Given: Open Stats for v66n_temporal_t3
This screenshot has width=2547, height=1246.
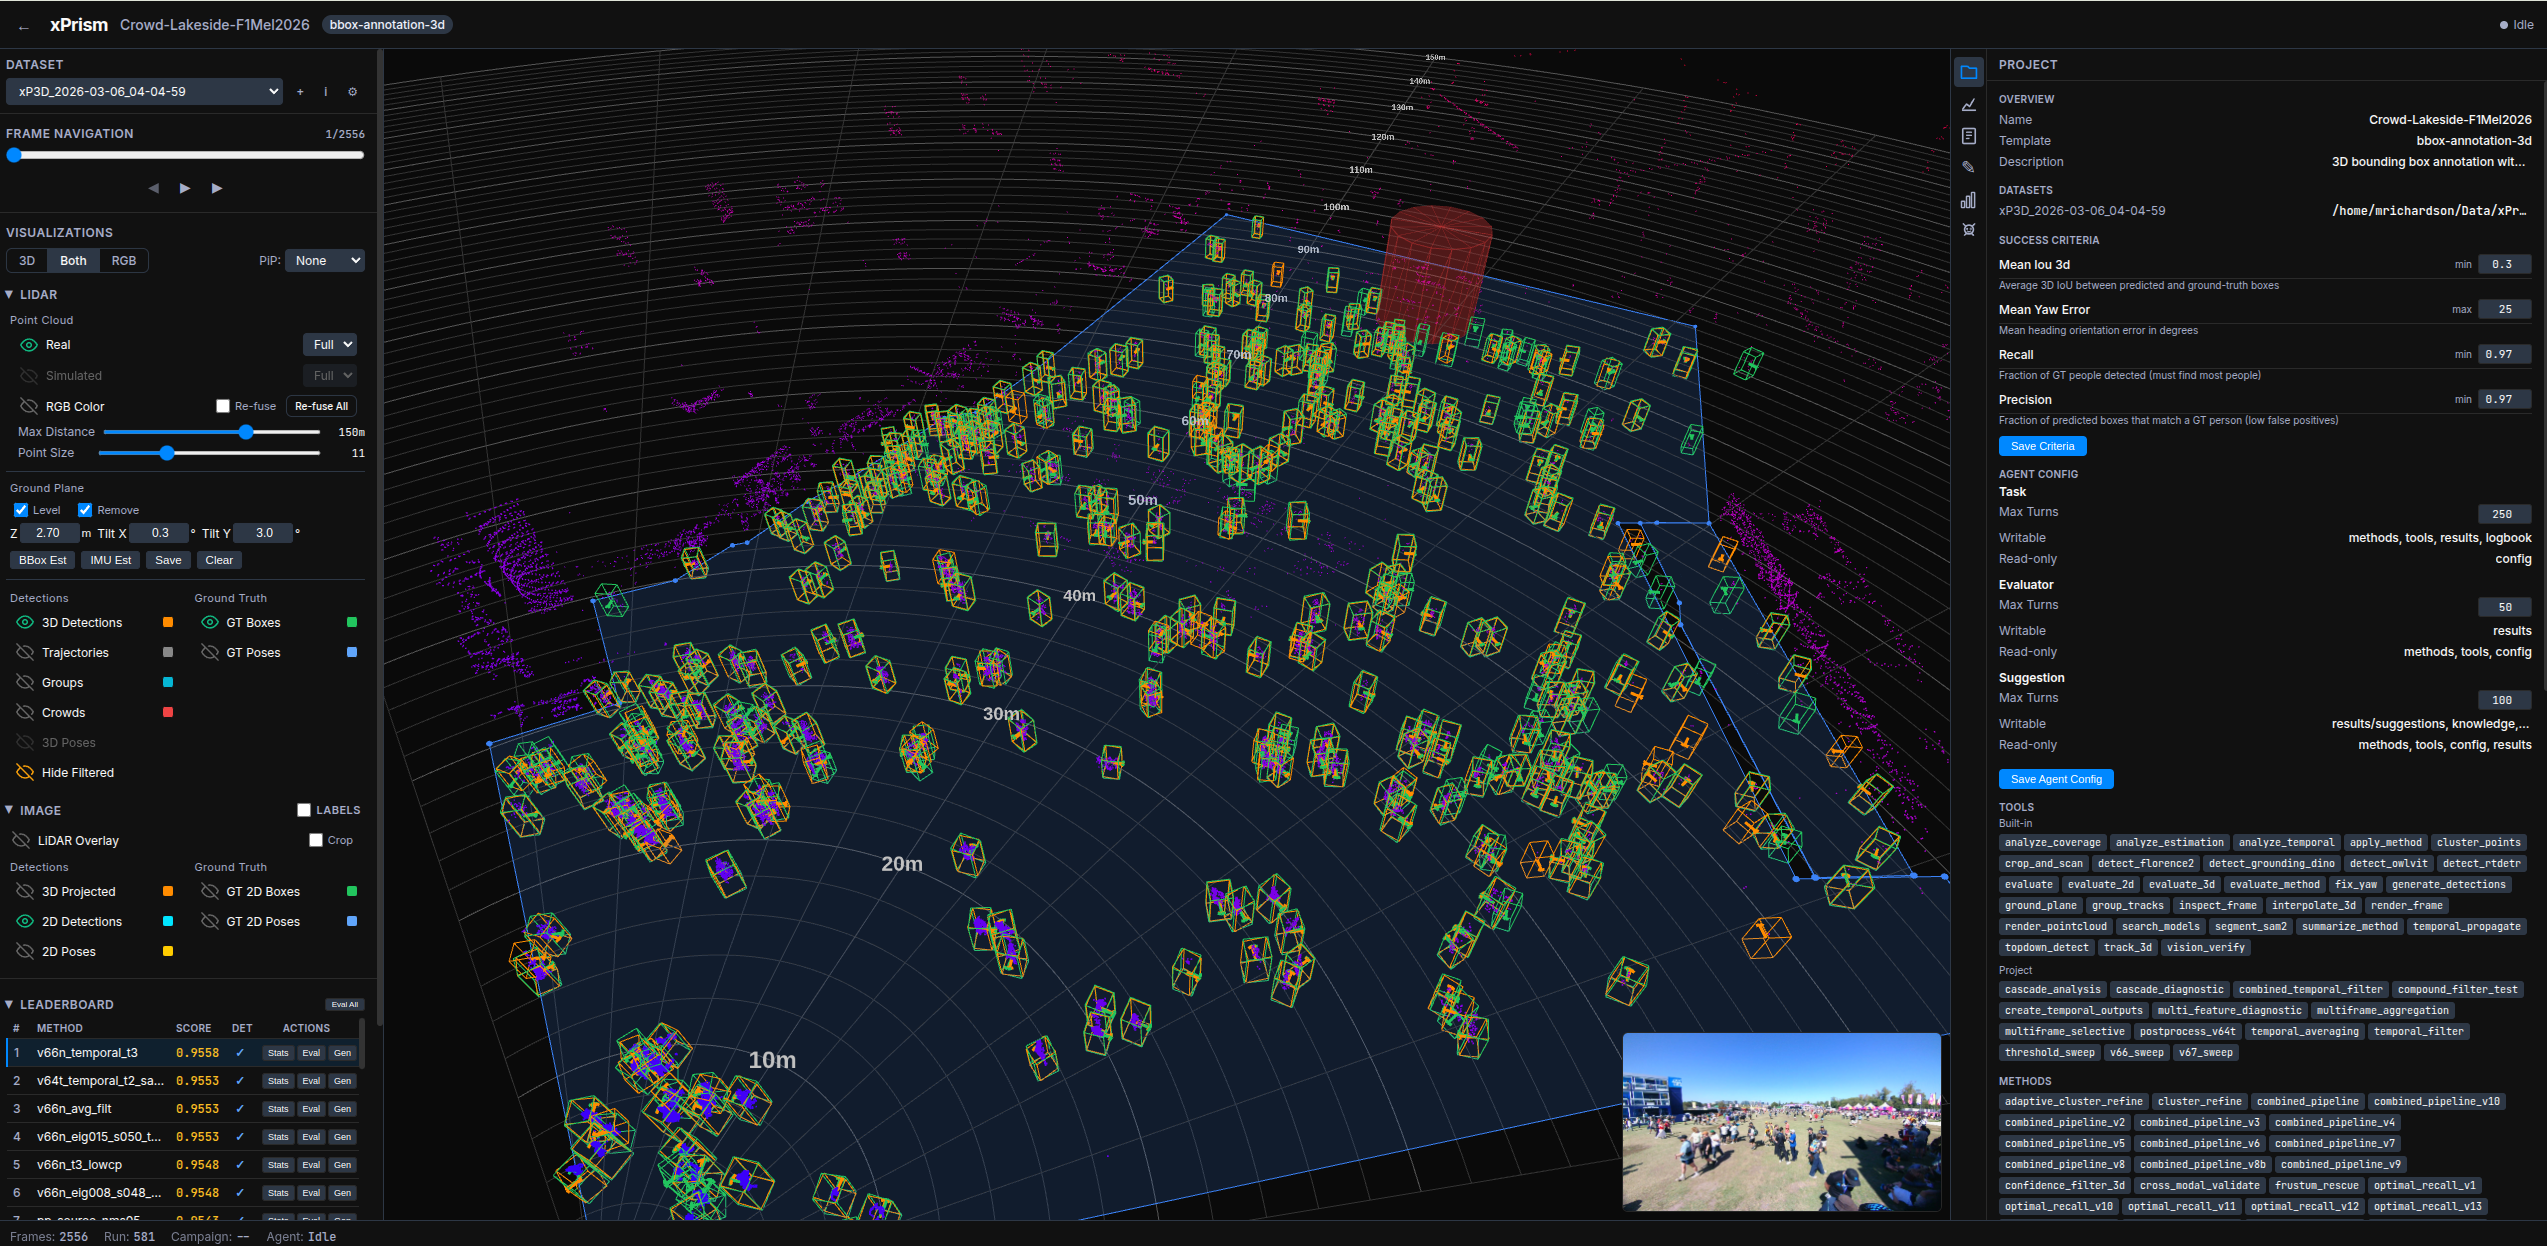Looking at the screenshot, I should (x=278, y=1053).
